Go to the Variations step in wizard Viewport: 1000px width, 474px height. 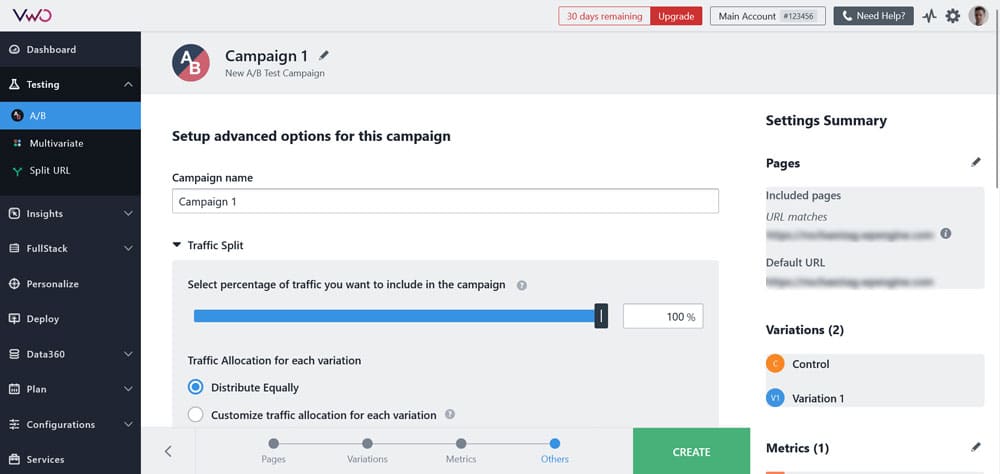pos(367,443)
